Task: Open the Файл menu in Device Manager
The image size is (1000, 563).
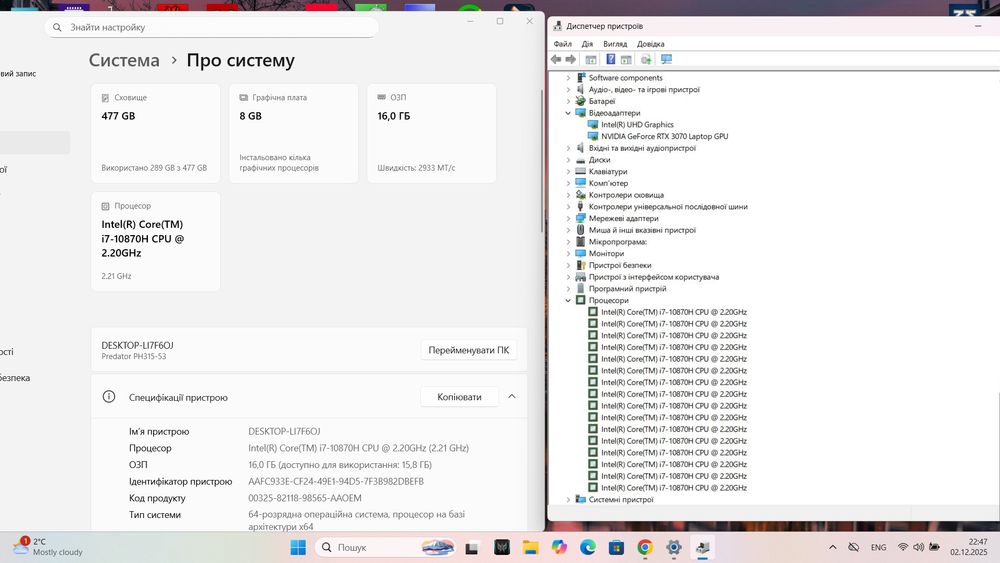Action: coord(562,44)
